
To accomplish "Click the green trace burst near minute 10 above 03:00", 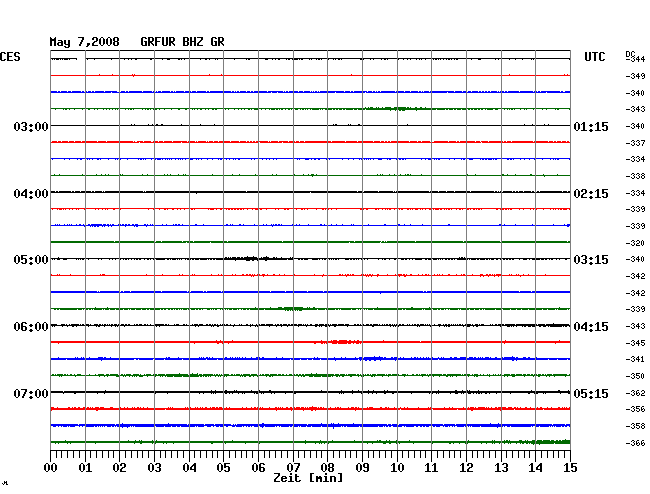I will click(396, 109).
